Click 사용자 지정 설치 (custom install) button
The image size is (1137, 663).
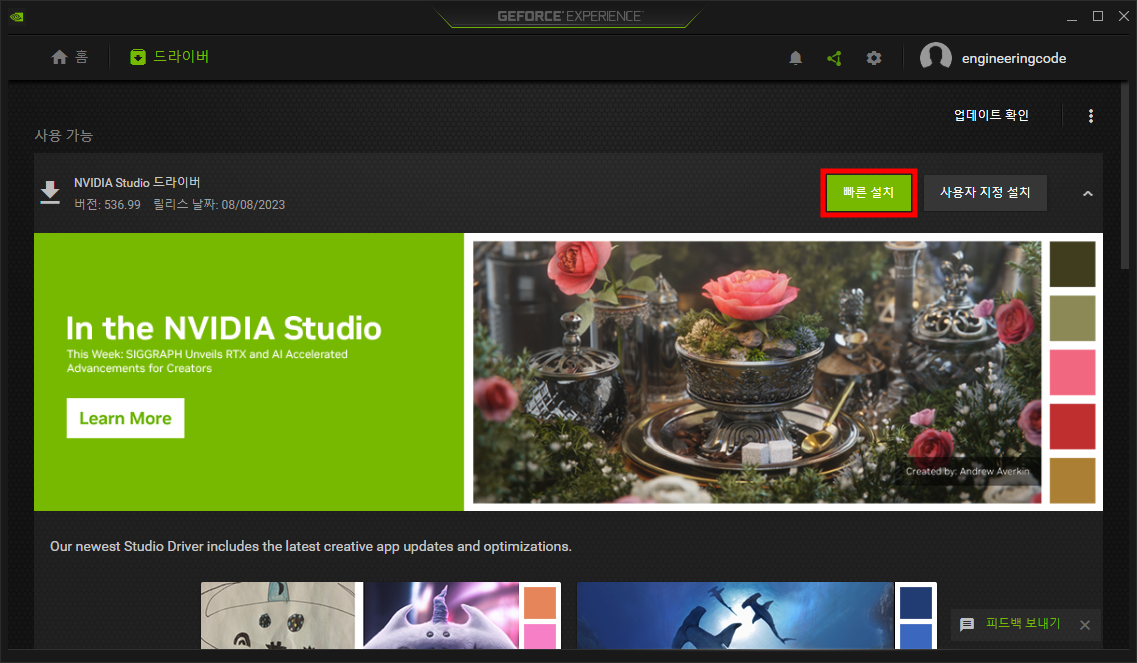point(985,192)
